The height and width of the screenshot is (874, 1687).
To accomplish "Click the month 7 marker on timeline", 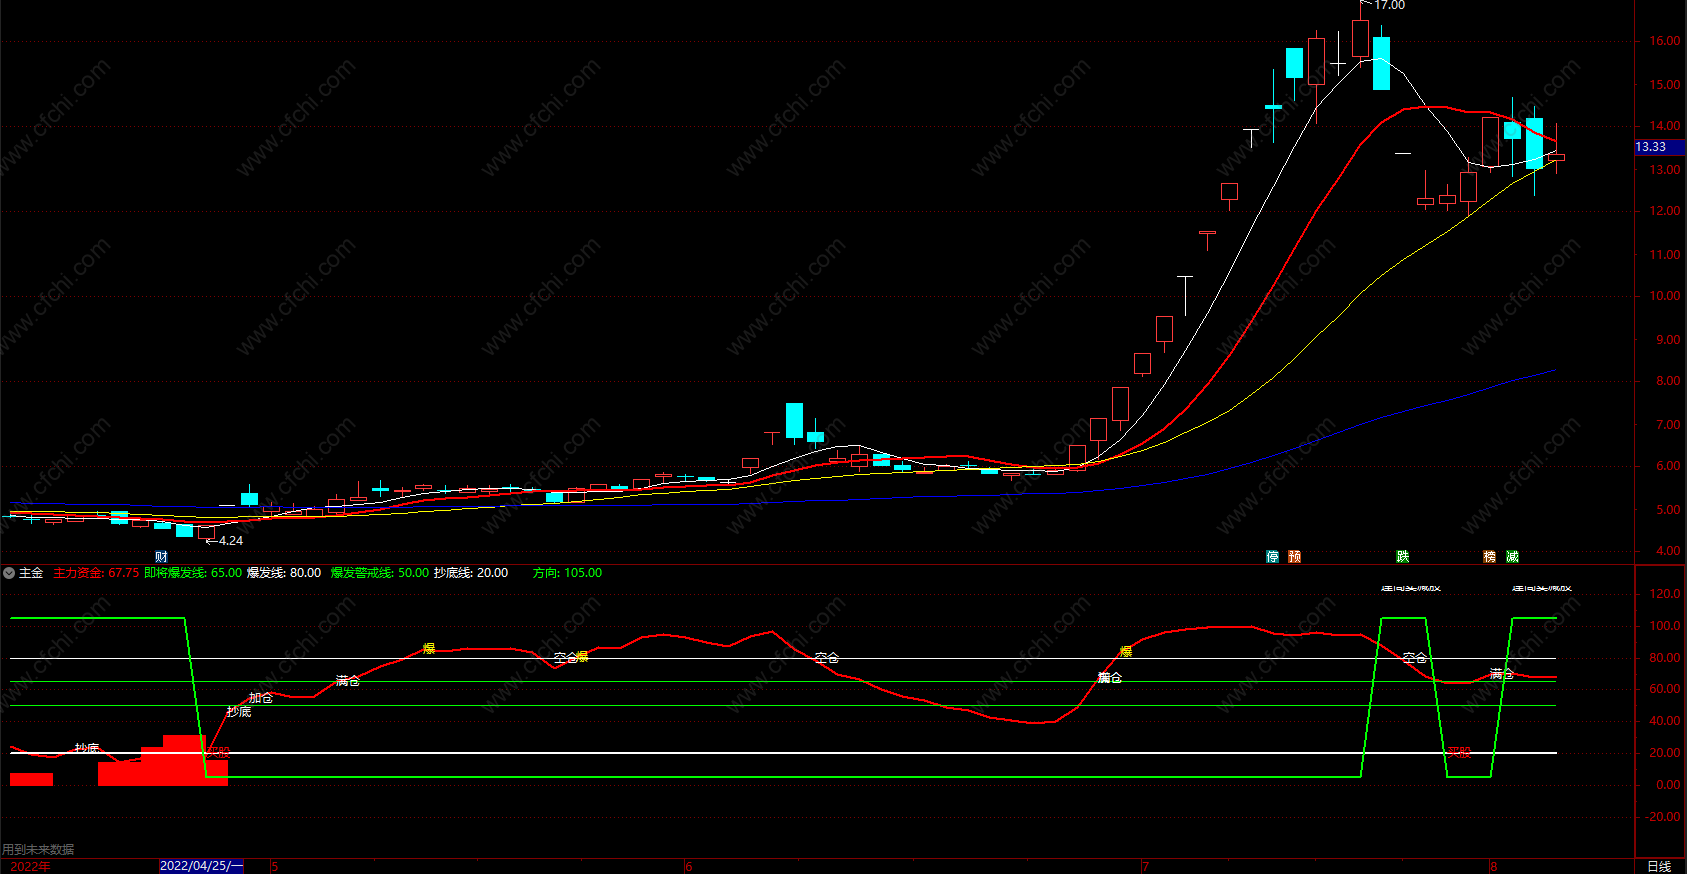I will click(1145, 866).
